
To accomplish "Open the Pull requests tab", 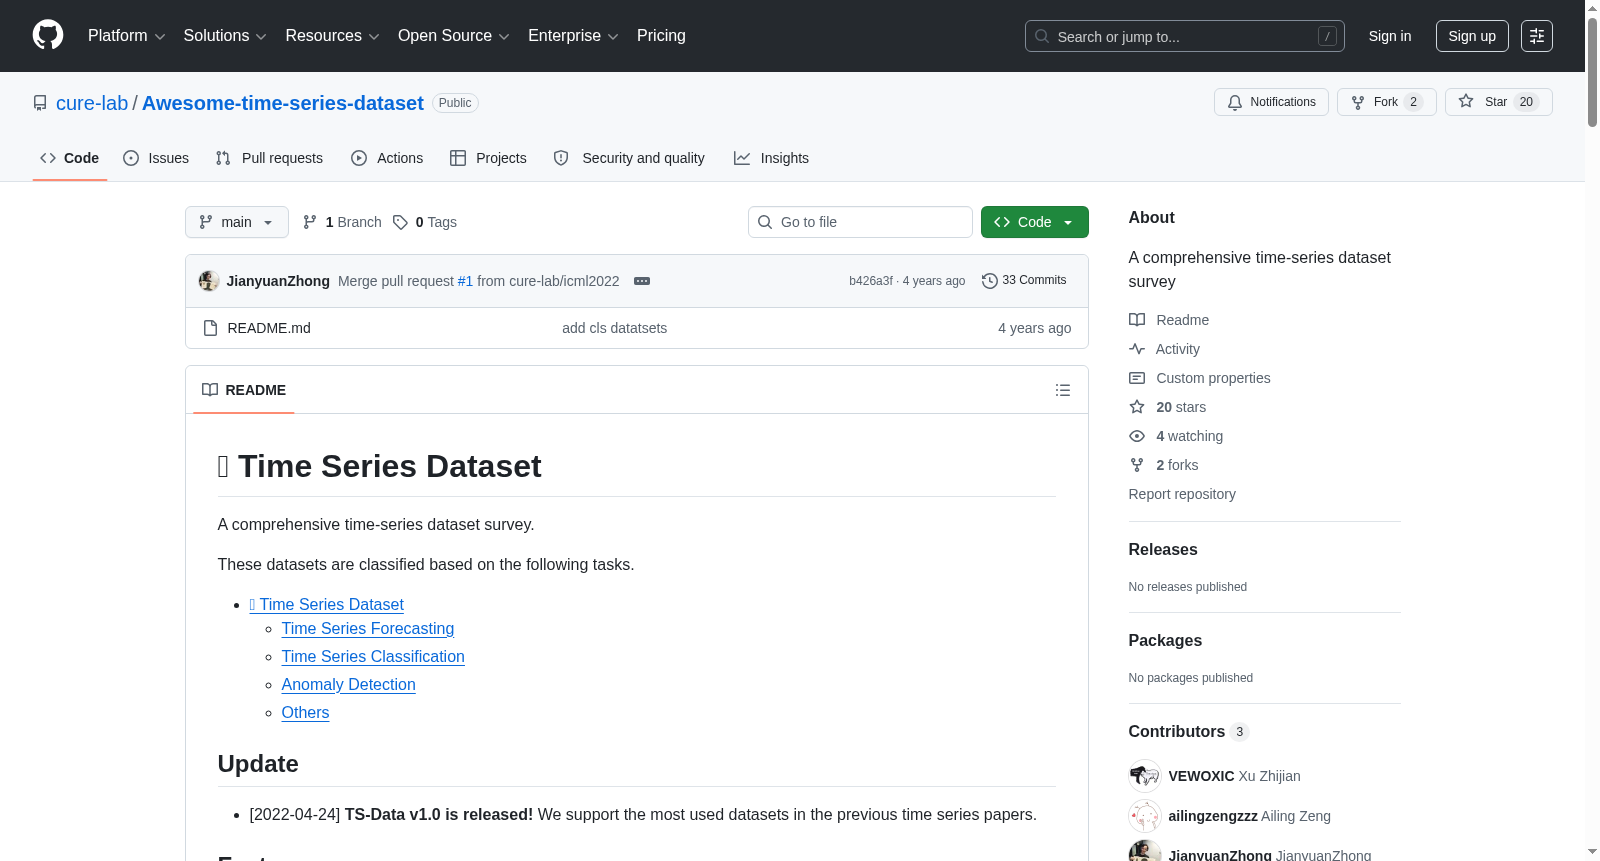I will click(269, 158).
